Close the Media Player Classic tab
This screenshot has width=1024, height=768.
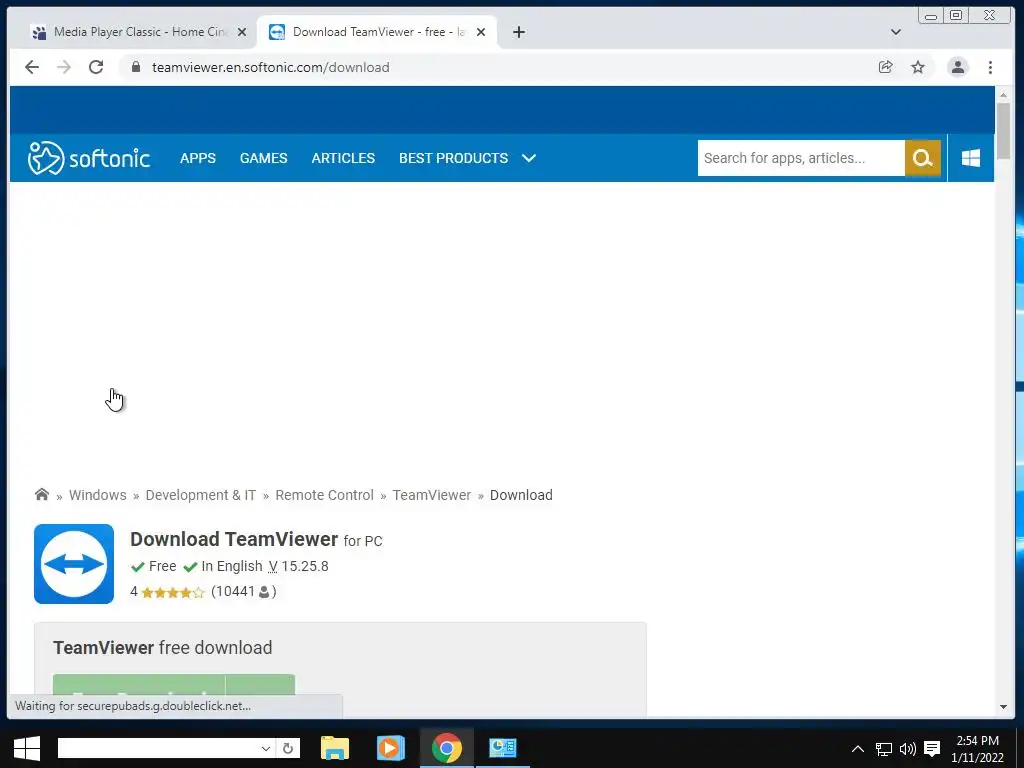(x=242, y=32)
